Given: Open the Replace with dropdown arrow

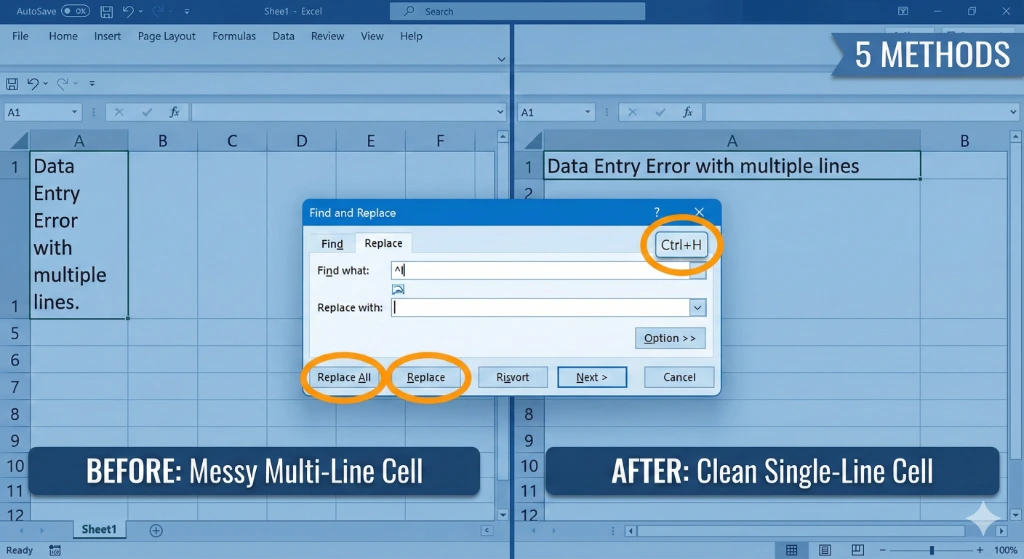Looking at the screenshot, I should coord(697,308).
